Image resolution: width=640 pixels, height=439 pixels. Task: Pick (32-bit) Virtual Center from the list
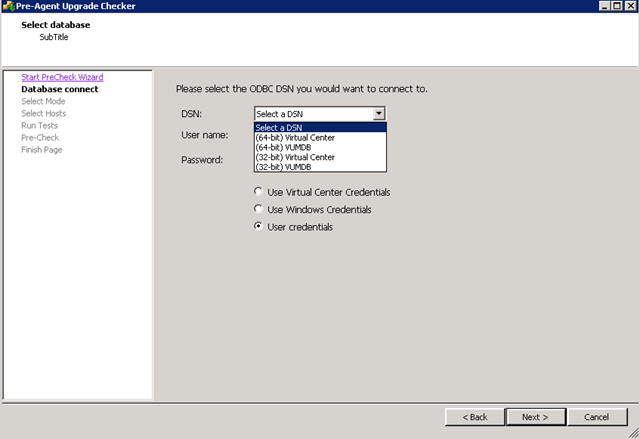320,157
